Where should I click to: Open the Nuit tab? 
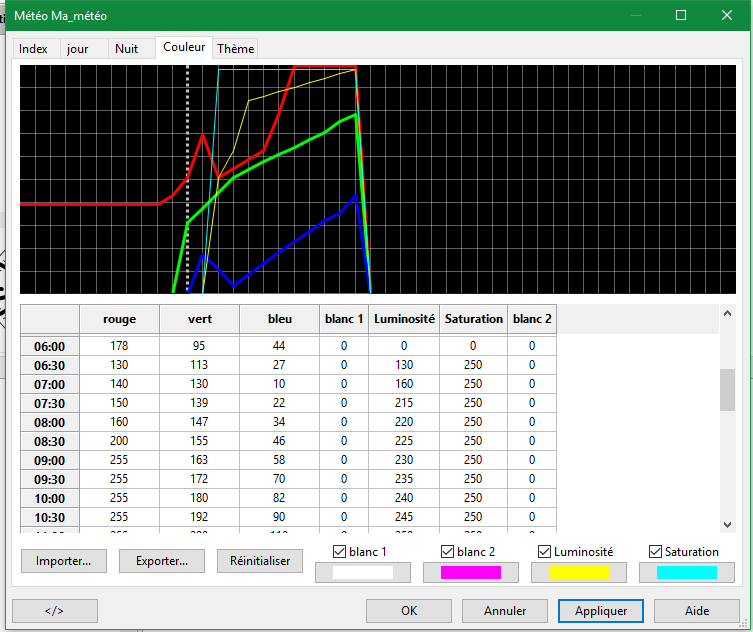tap(126, 48)
